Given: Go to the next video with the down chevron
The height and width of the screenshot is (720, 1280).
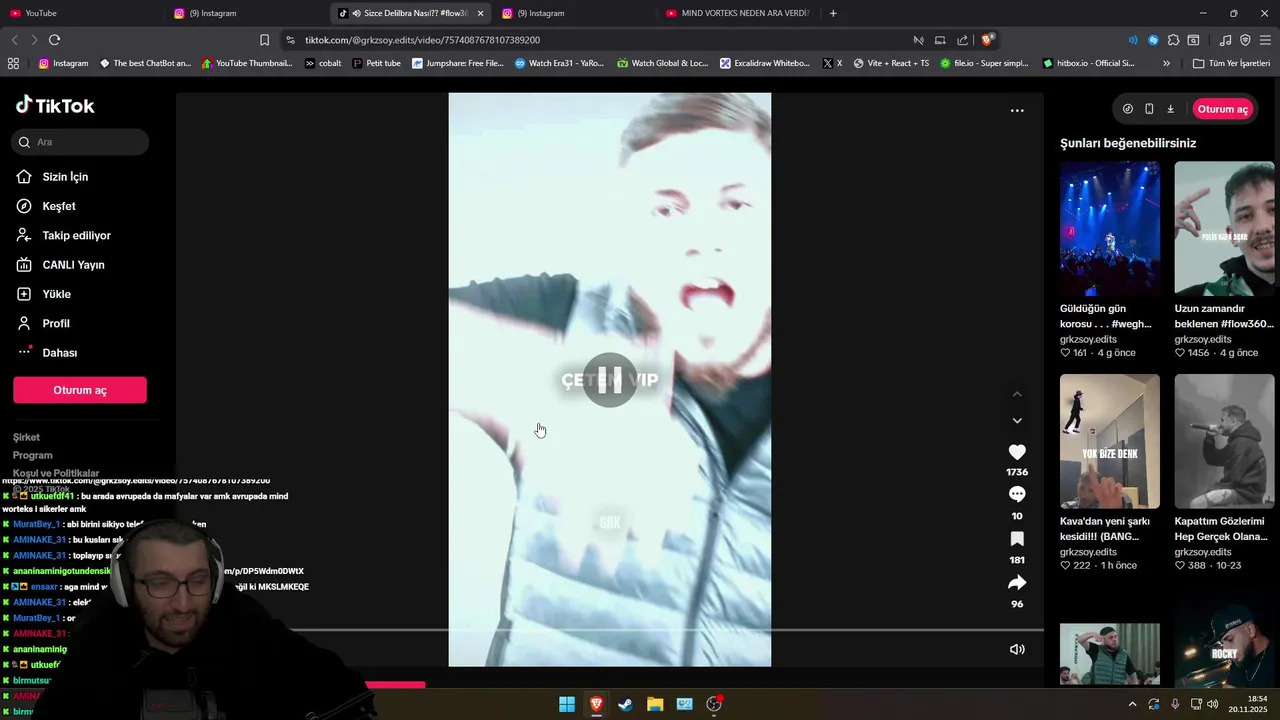Looking at the screenshot, I should click(1017, 421).
